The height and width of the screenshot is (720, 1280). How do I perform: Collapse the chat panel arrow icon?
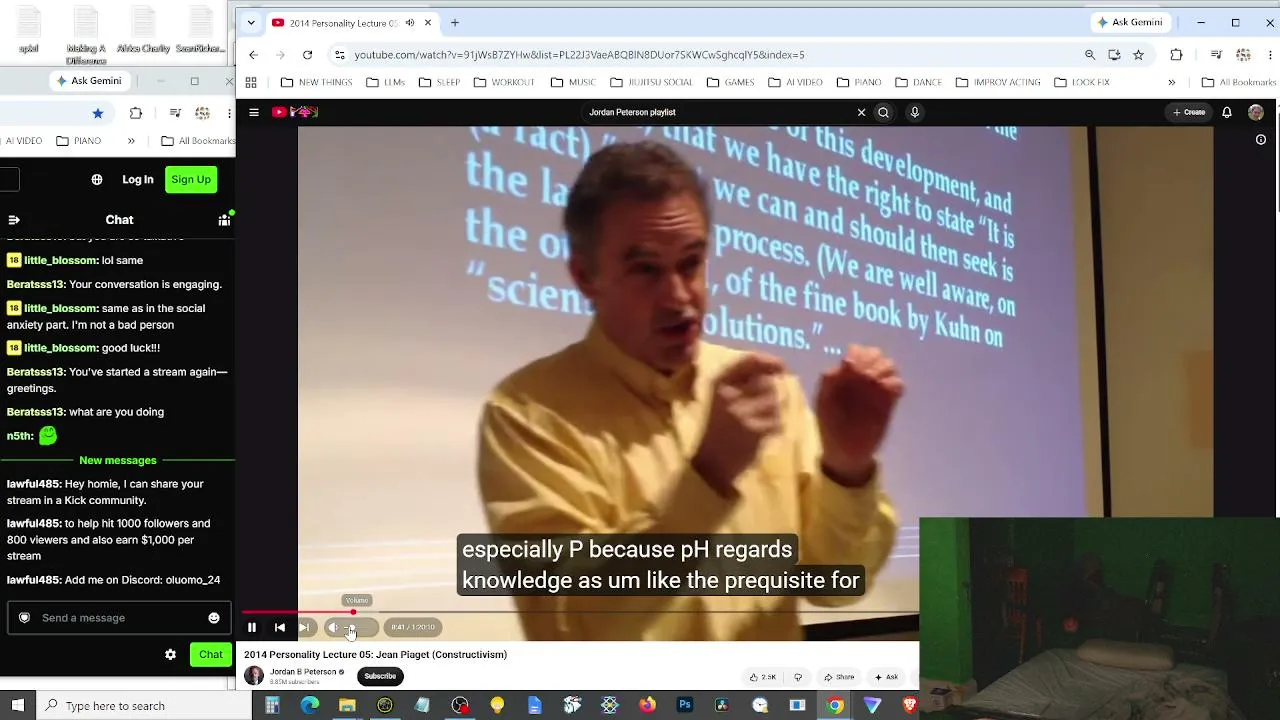click(x=14, y=220)
